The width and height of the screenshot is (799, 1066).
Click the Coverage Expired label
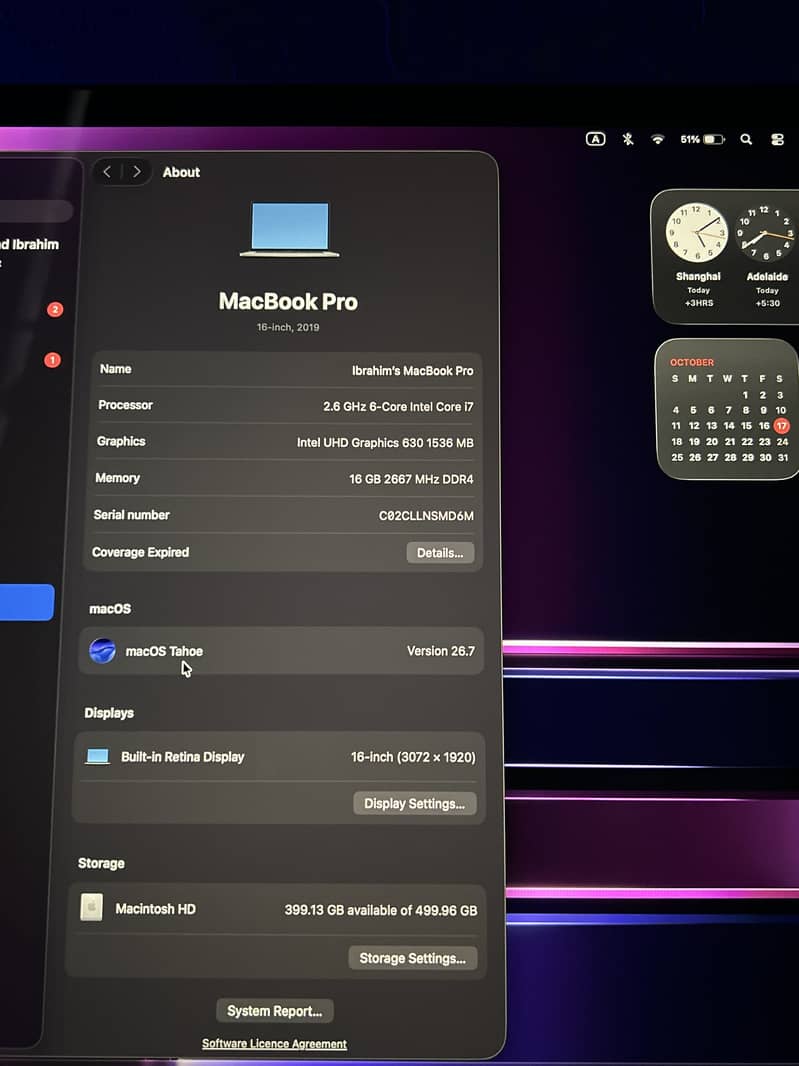point(141,552)
